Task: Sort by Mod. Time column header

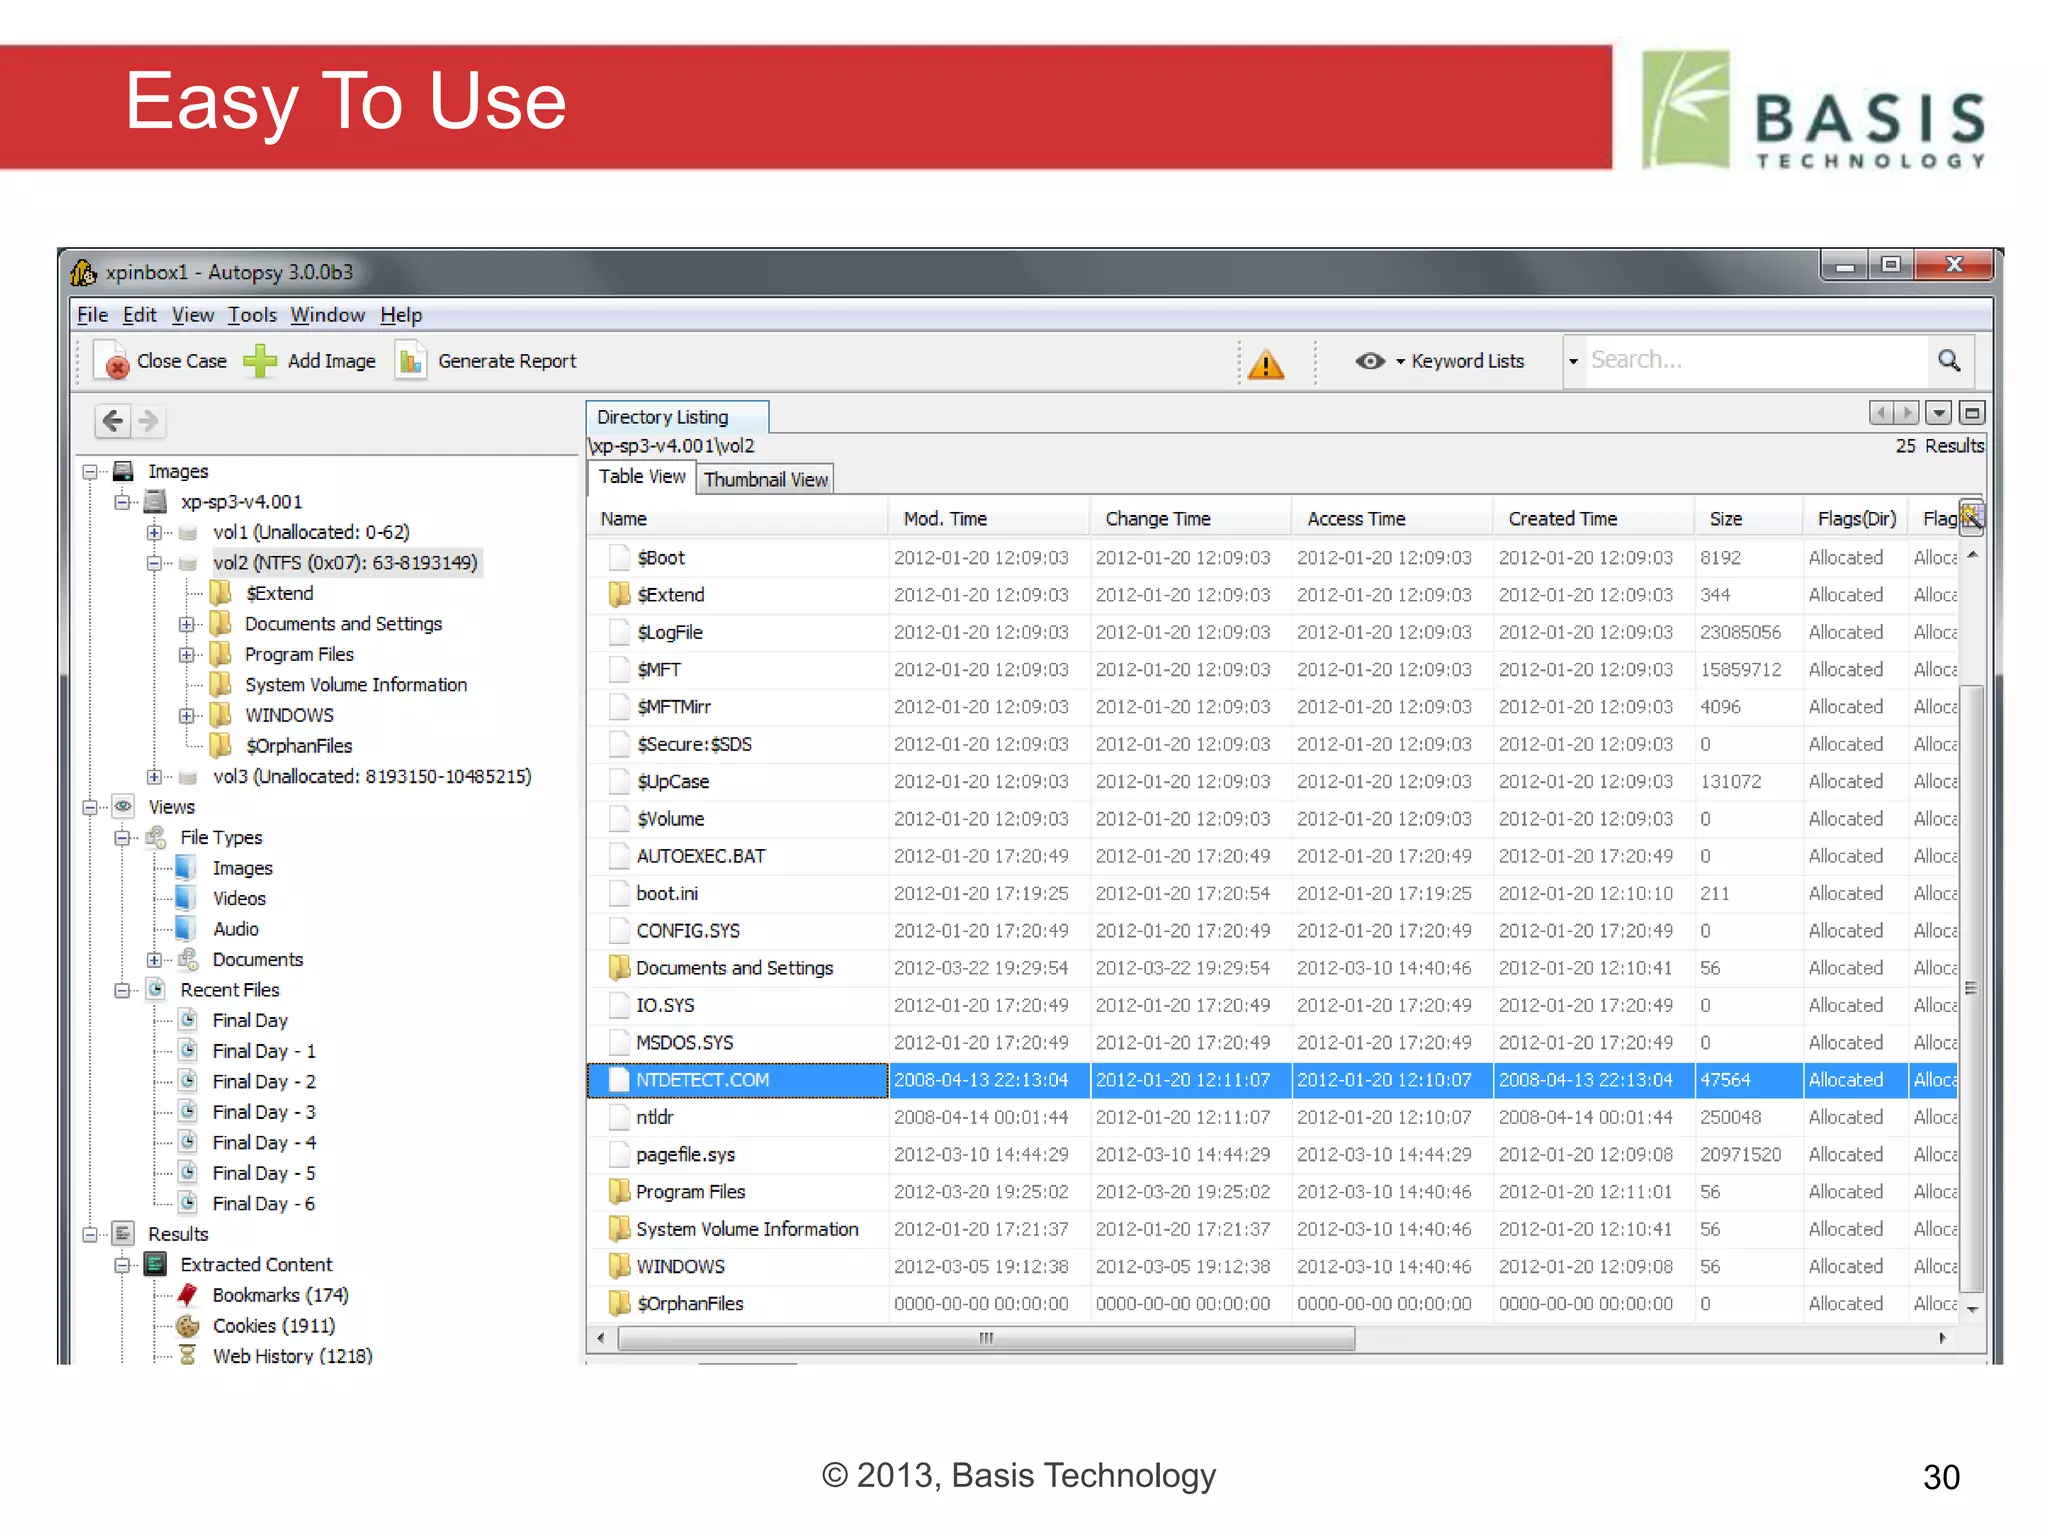Action: pyautogui.click(x=988, y=519)
